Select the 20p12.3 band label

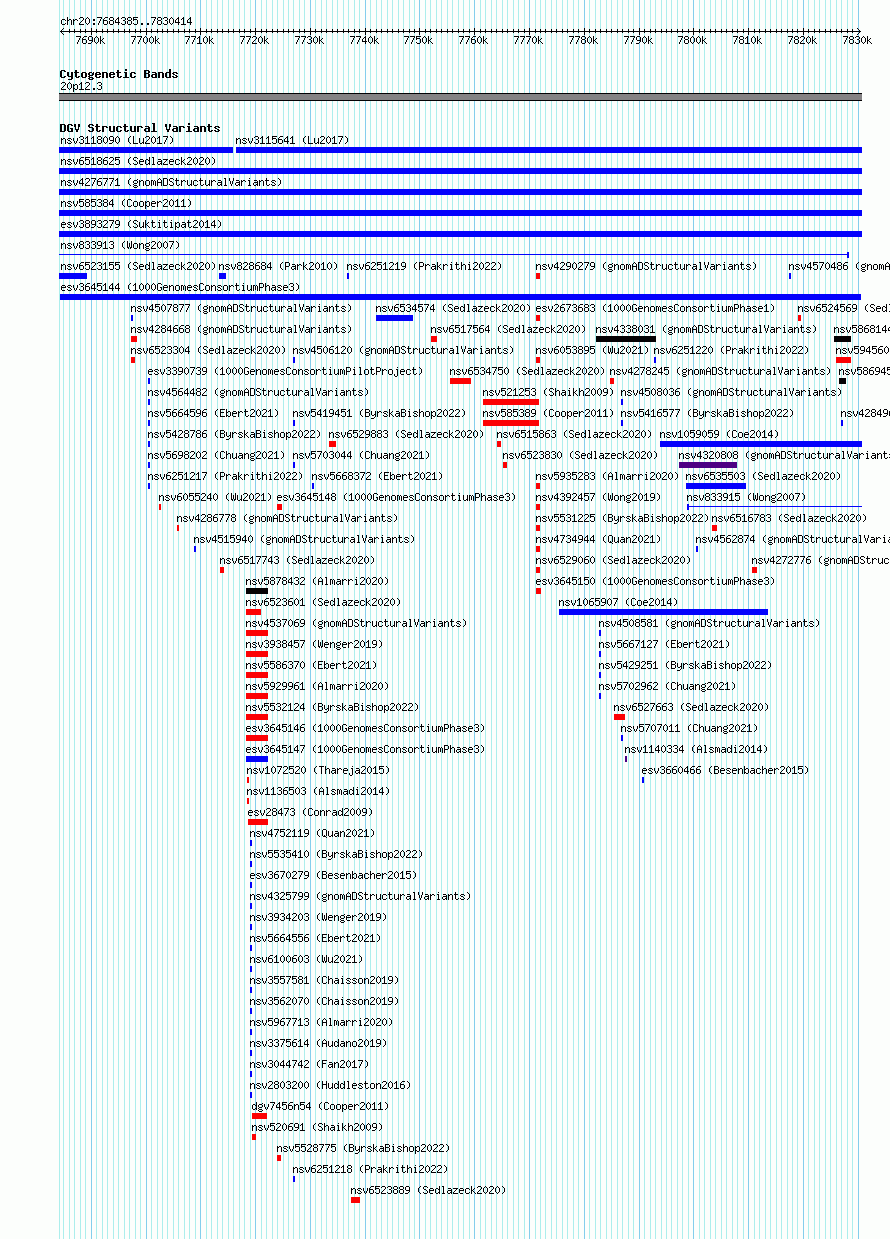pyautogui.click(x=81, y=86)
